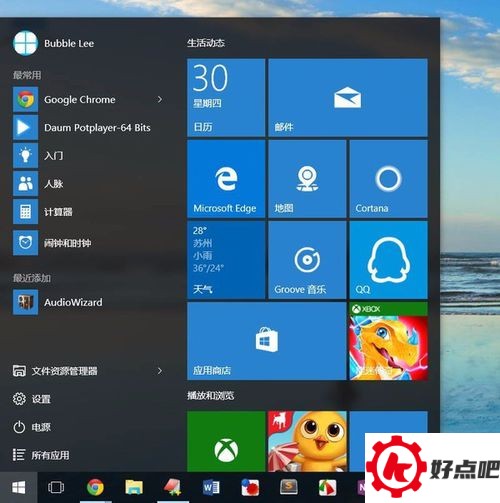Open the XBOX dragon game tile

(389, 341)
